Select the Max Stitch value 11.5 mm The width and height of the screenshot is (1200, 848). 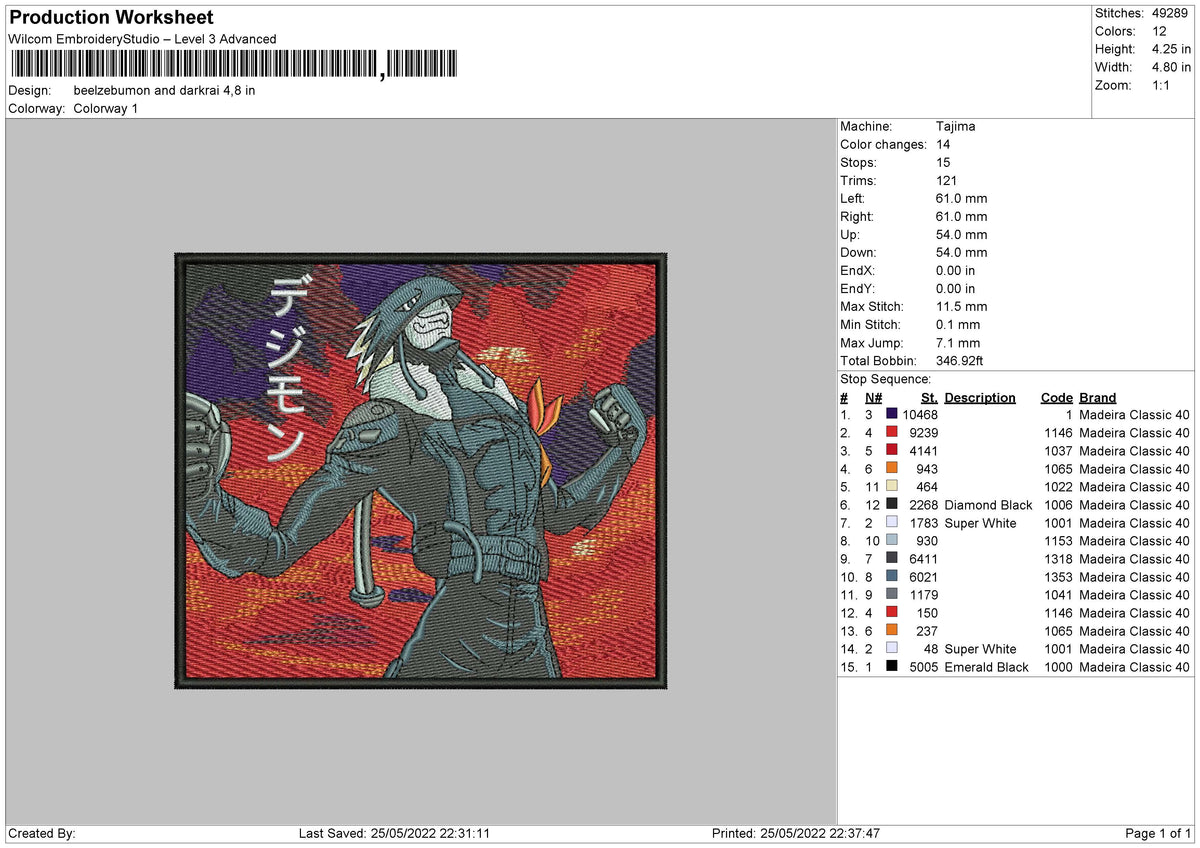point(962,306)
